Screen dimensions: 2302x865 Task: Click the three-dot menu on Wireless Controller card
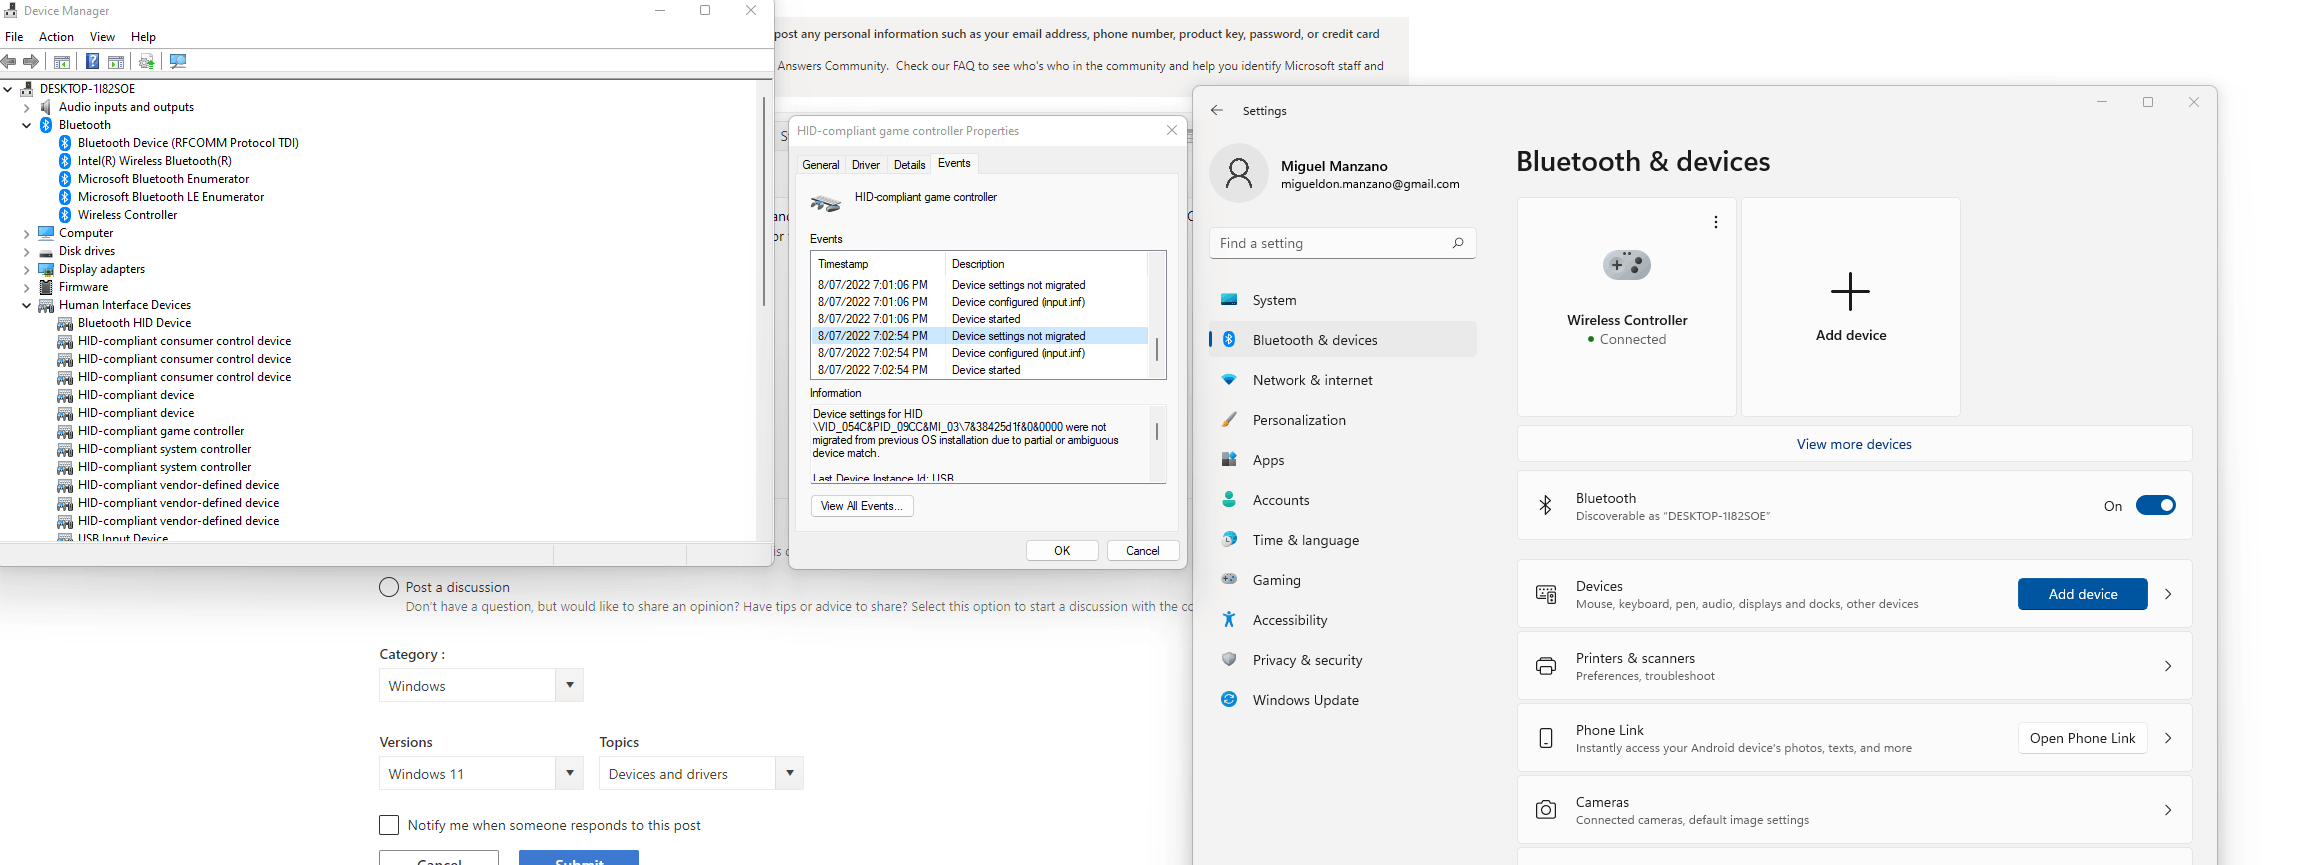click(x=1716, y=222)
